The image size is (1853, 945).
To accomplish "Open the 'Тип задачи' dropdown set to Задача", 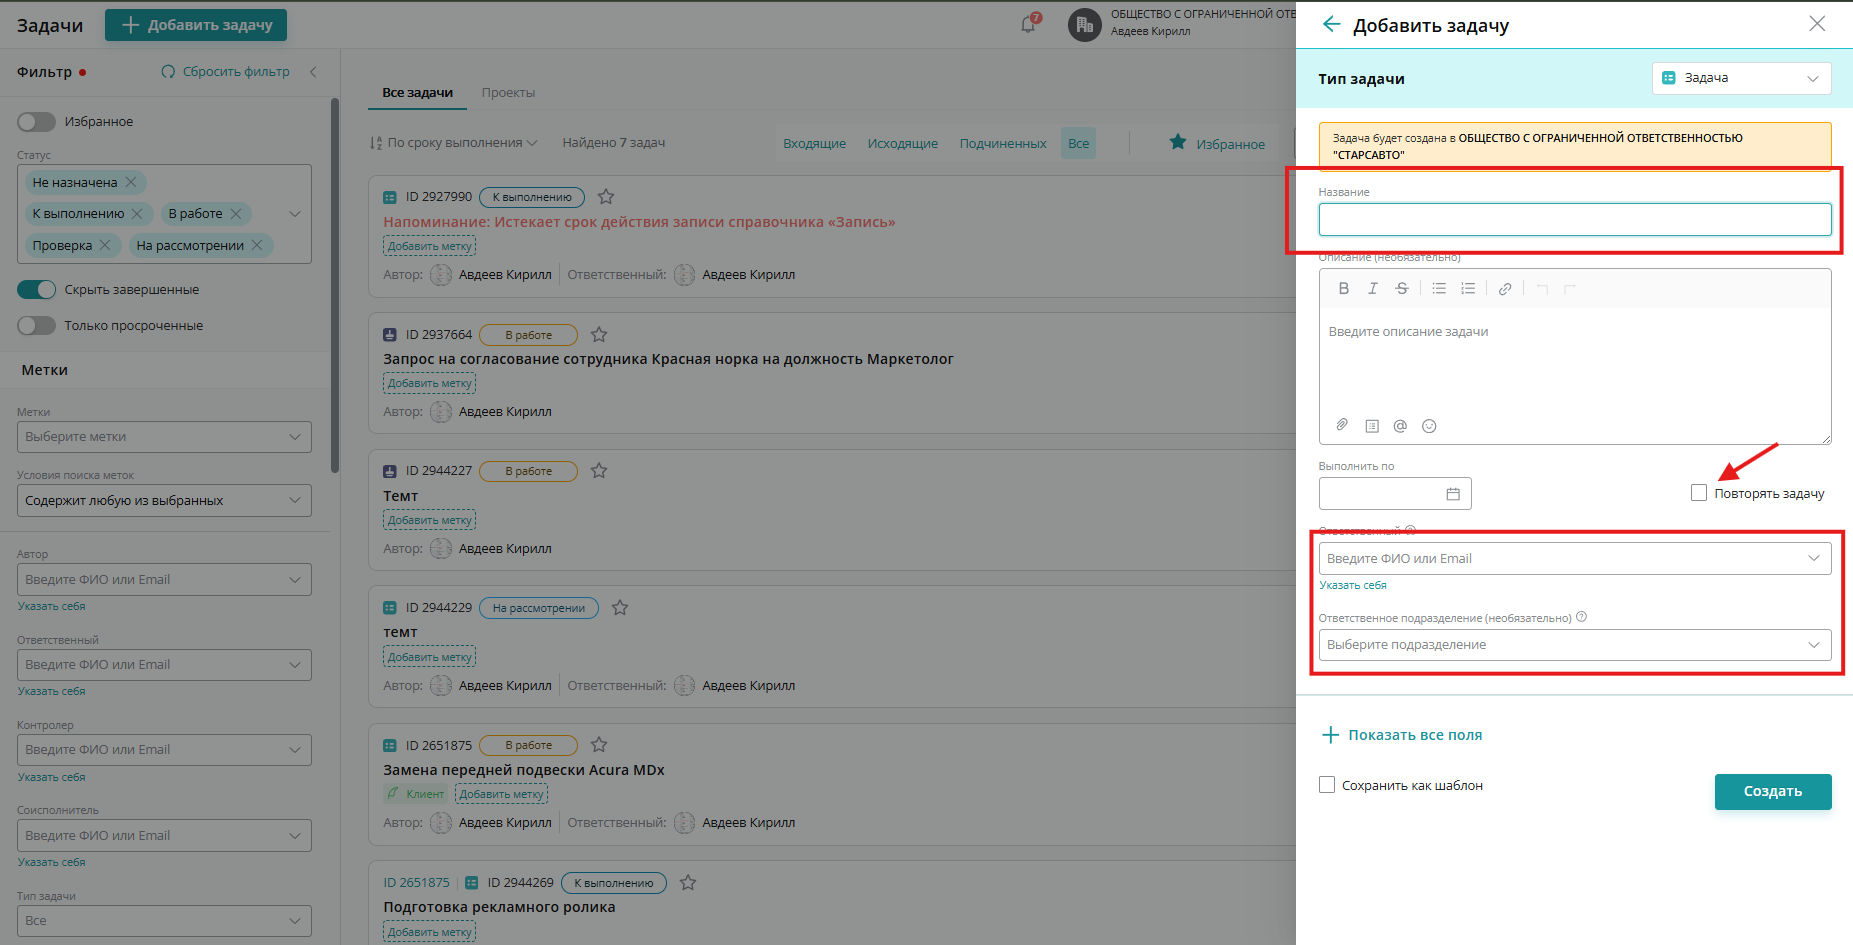I will (x=1741, y=78).
